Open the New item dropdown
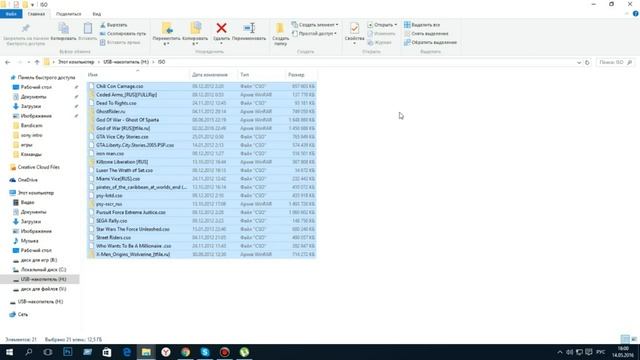 315,25
